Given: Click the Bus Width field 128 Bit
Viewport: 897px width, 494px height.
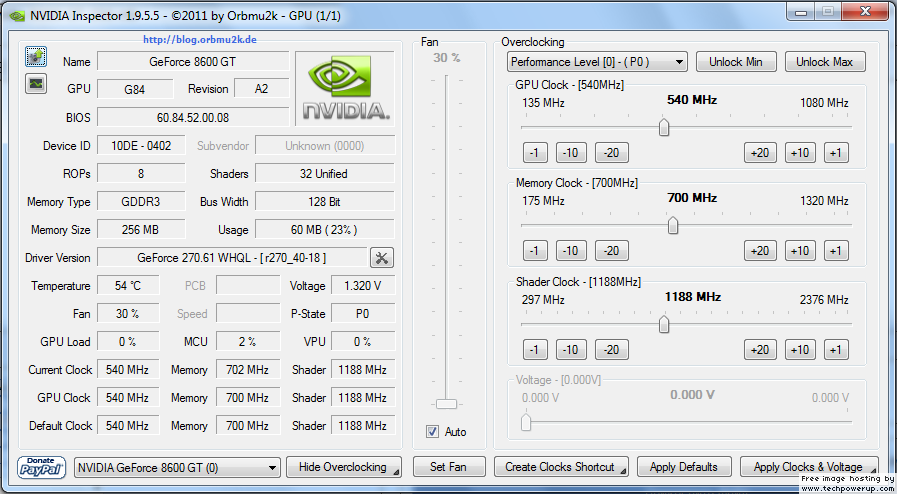Looking at the screenshot, I should (x=324, y=202).
